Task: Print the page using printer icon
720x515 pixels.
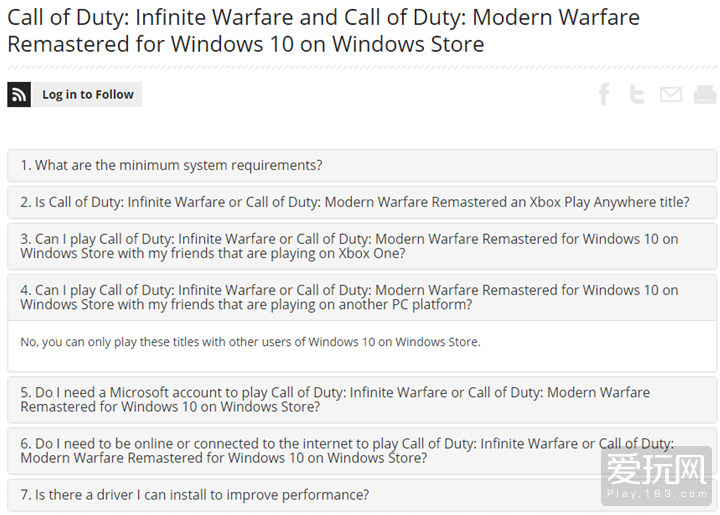Action: 704,95
